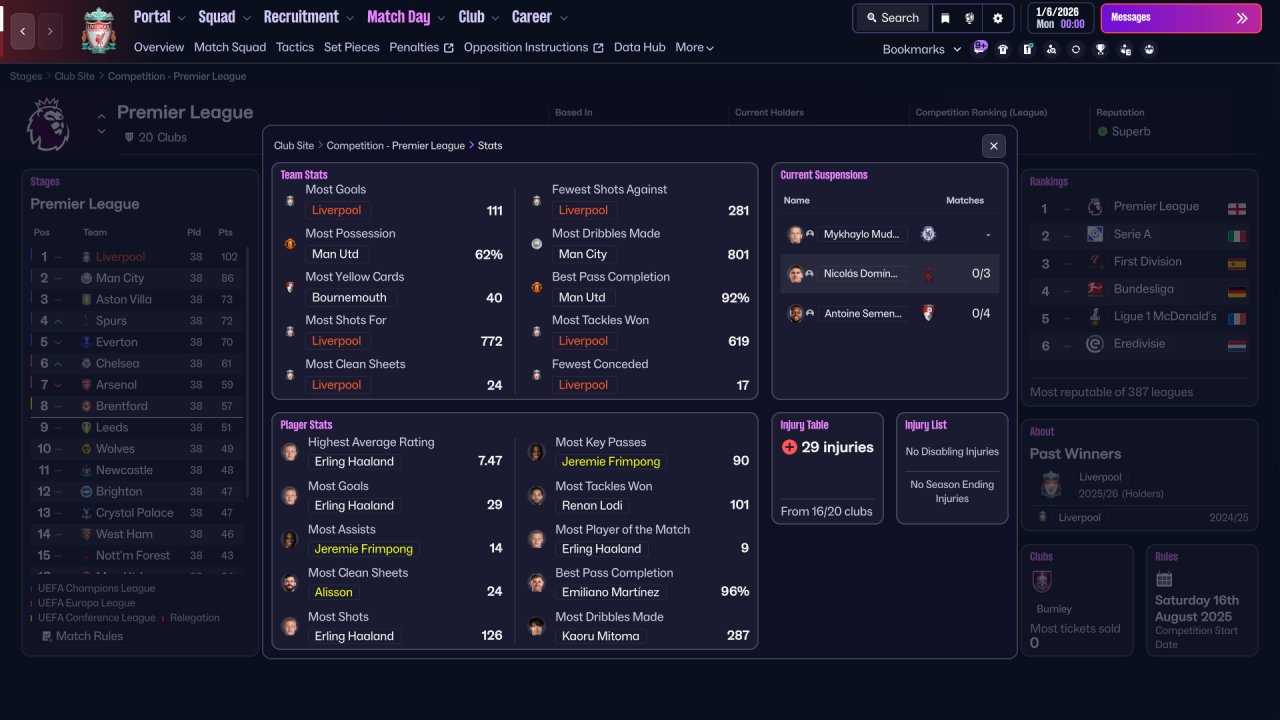The height and width of the screenshot is (720, 1280).
Task: Toggle the competition switcher chevron beside Premier League
Action: [x=101, y=124]
